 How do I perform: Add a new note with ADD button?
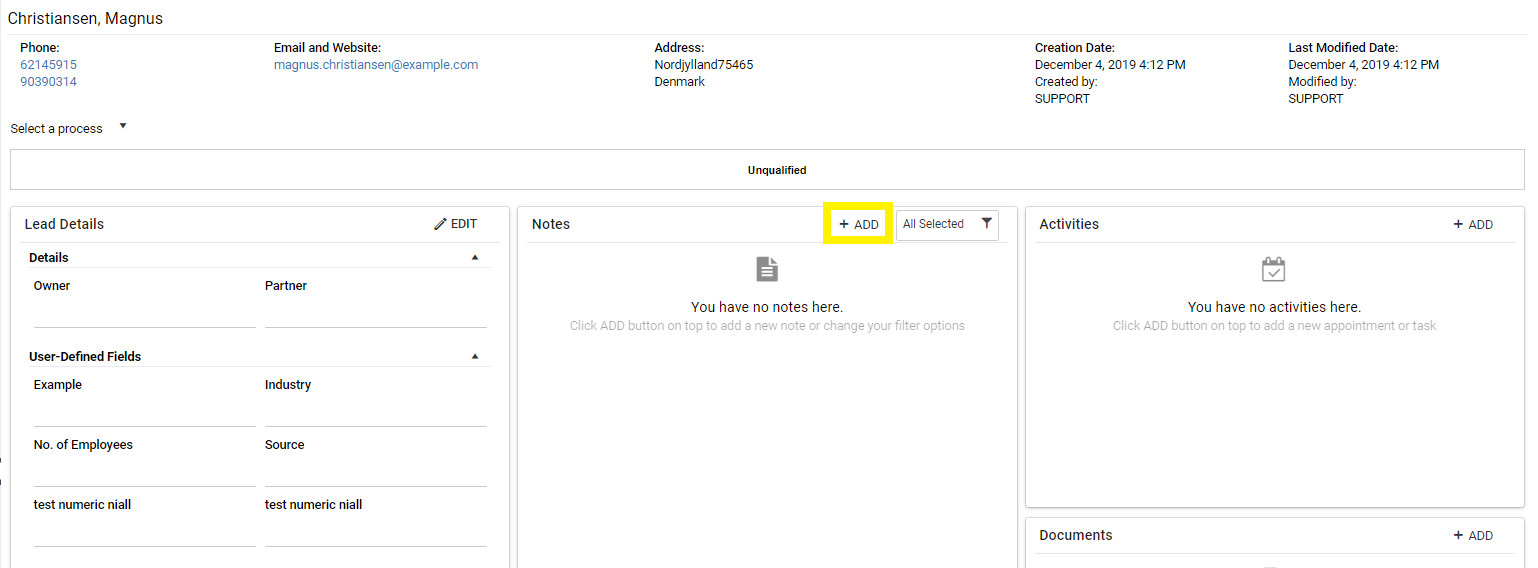[x=858, y=224]
